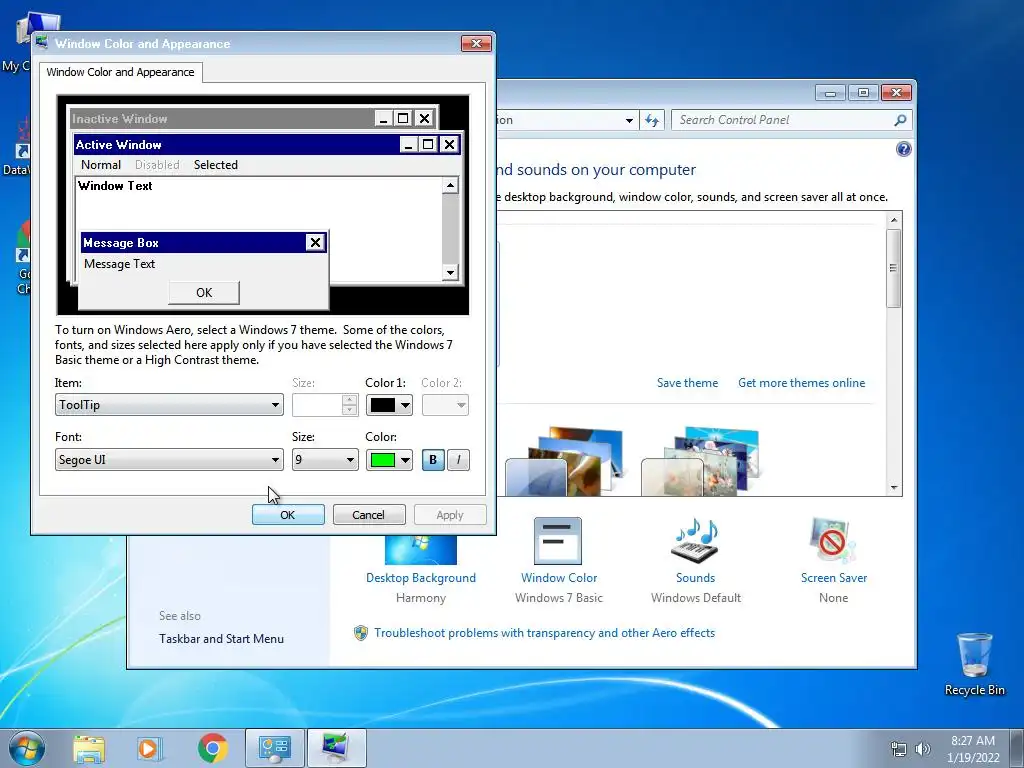Open the font Size dropdown showing 9
Viewport: 1024px width, 768px height.
[x=325, y=460]
